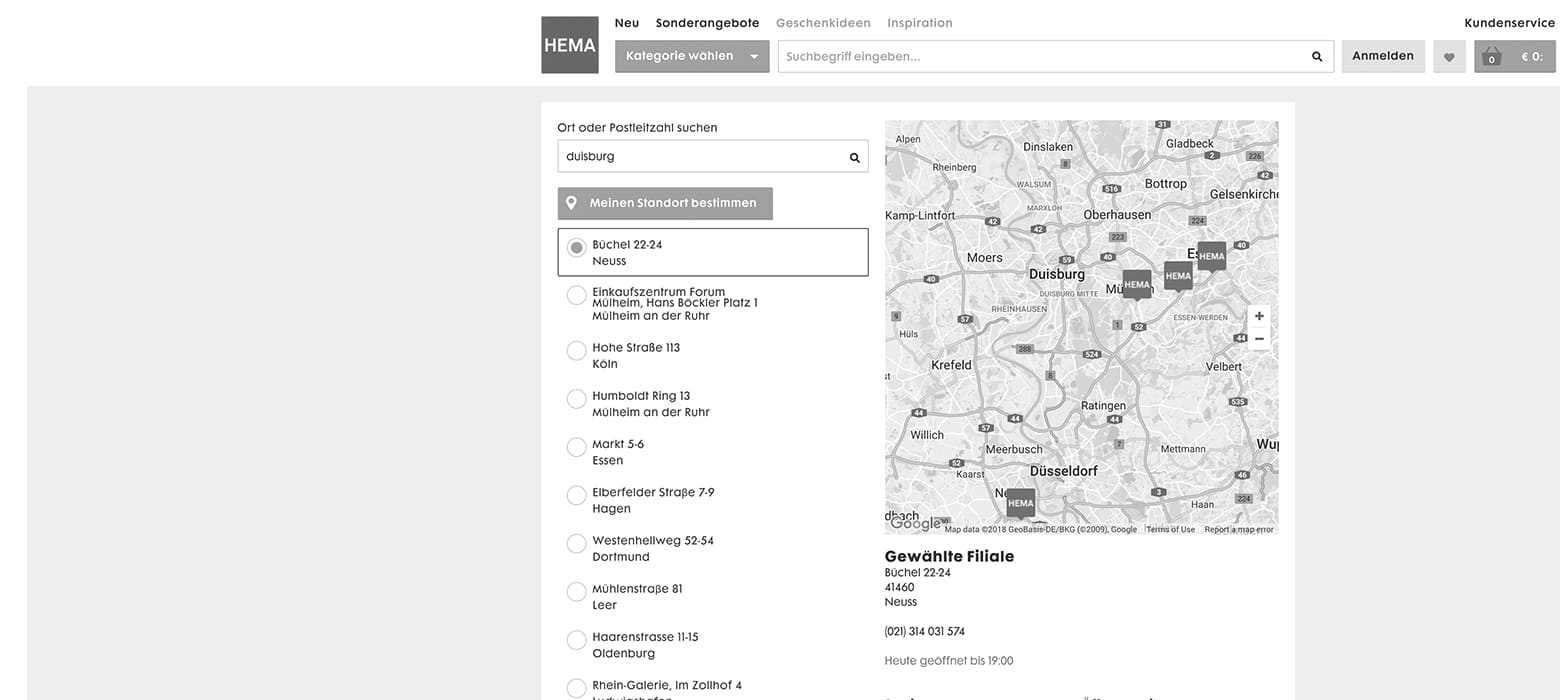Click the HEMA logo

pyautogui.click(x=569, y=45)
